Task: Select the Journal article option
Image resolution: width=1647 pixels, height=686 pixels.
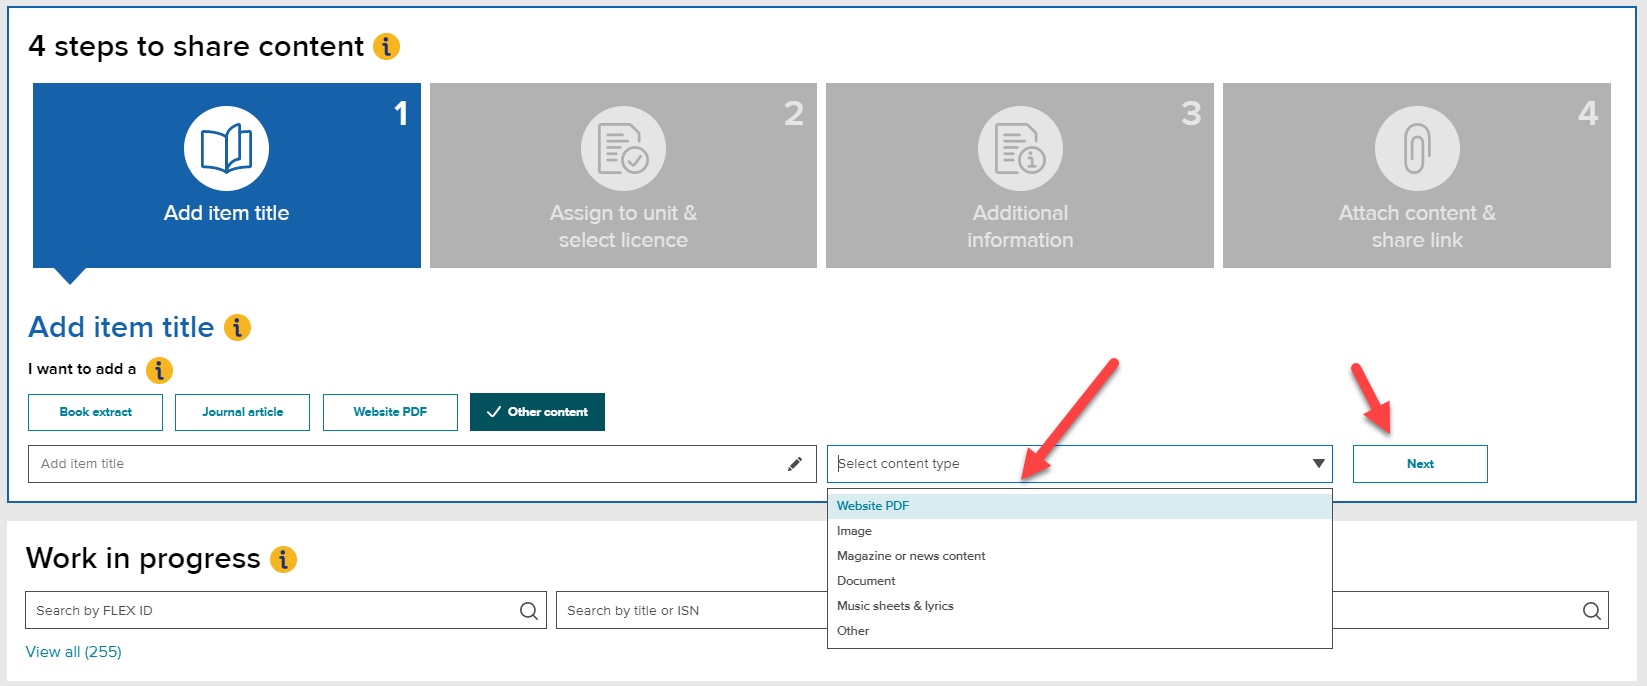Action: (x=243, y=412)
